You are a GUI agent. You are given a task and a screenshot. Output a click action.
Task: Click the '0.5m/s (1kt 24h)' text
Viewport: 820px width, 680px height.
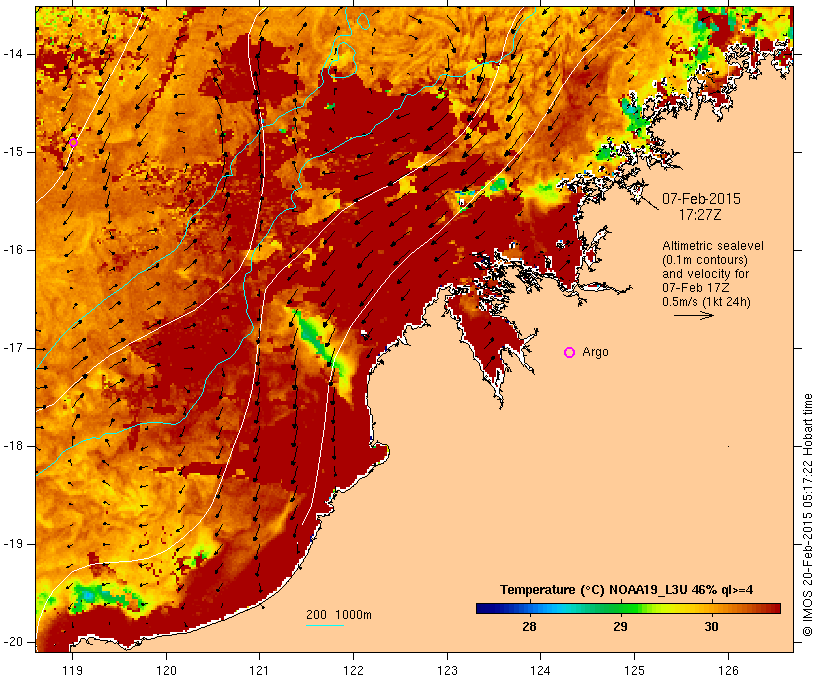coord(706,302)
